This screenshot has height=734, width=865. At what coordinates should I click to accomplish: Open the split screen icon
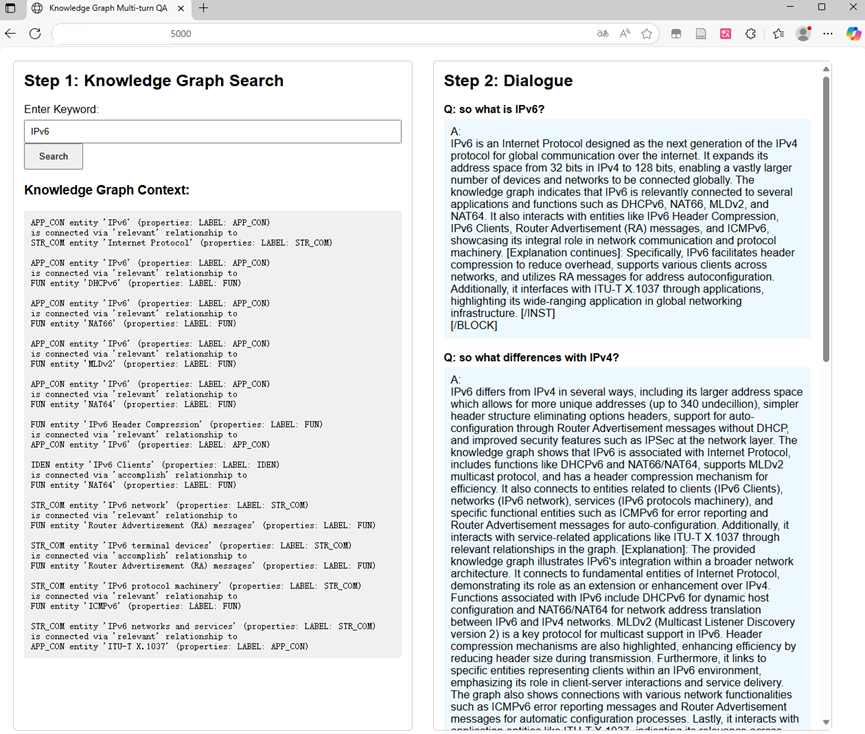pos(676,34)
